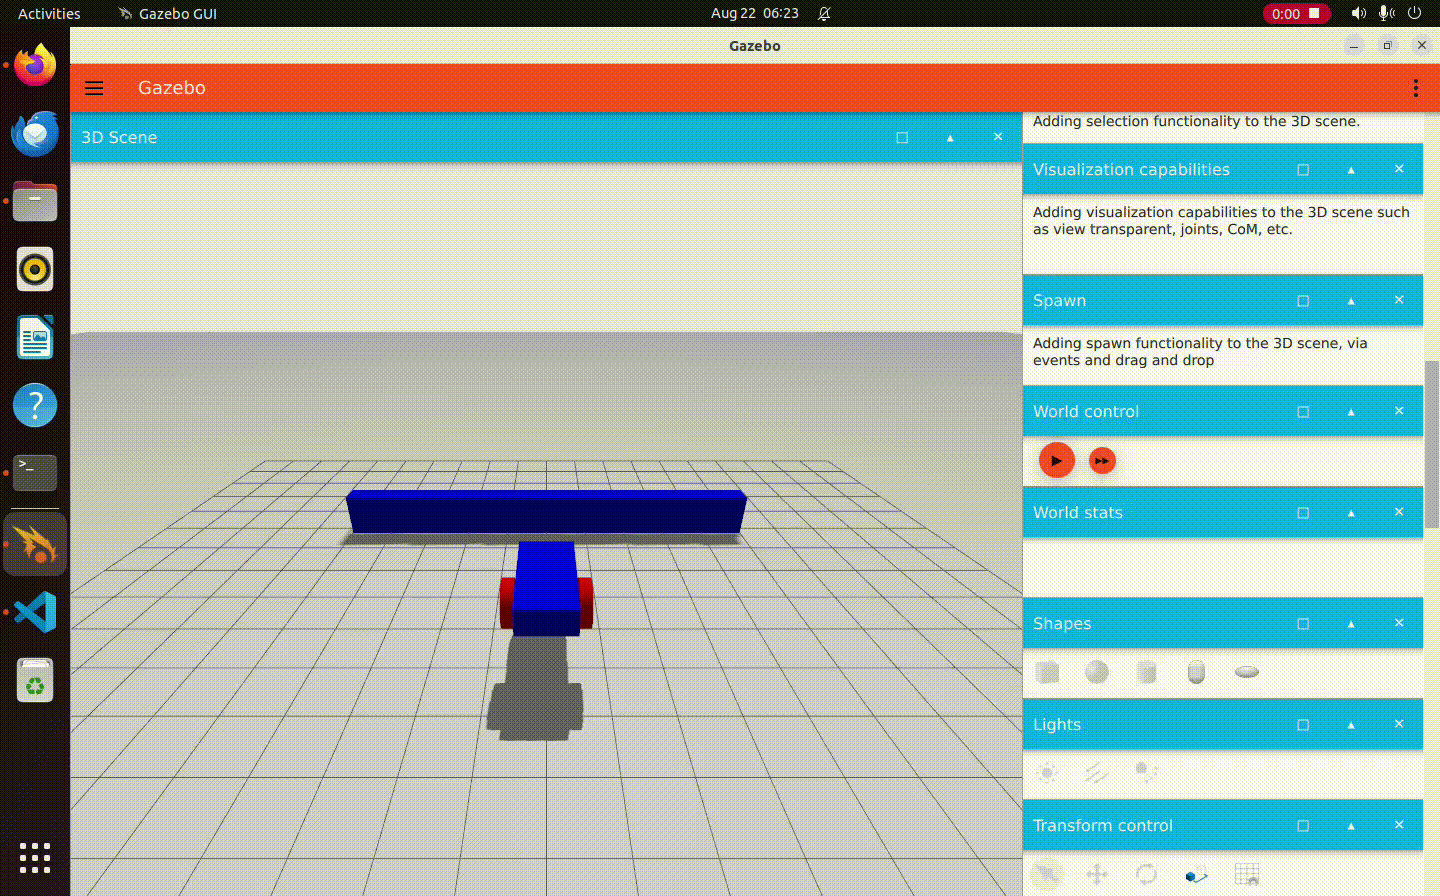Insert a box shape
This screenshot has width=1440, height=896.
1047,672
